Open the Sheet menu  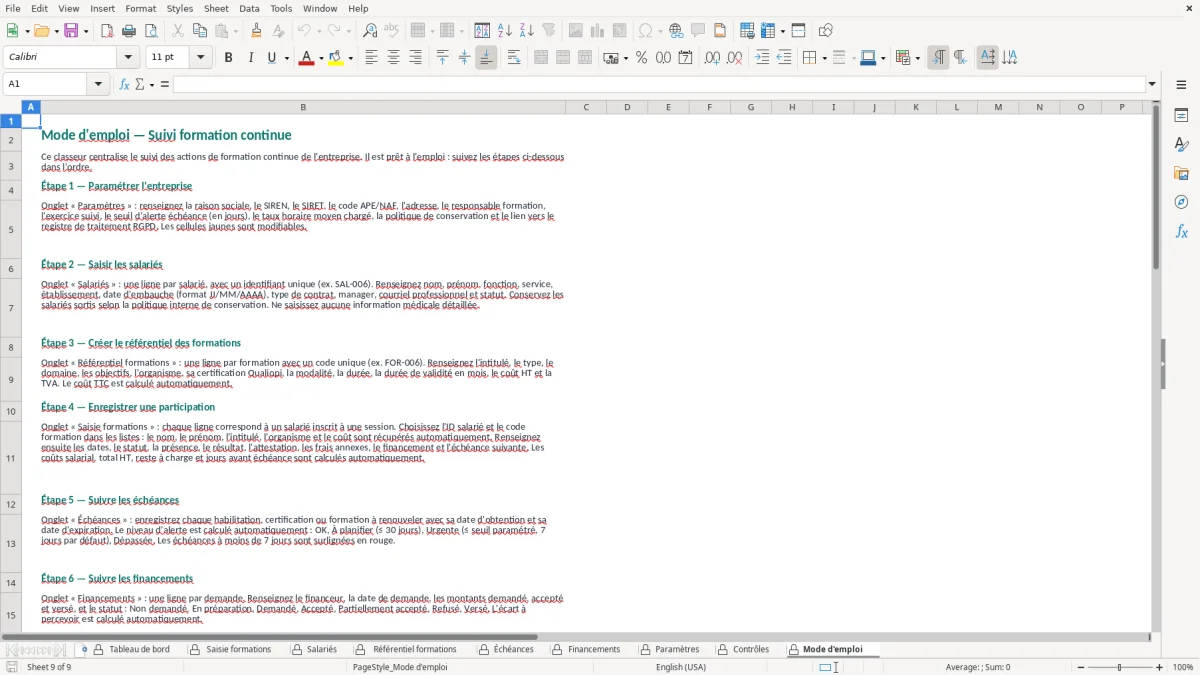tap(216, 8)
